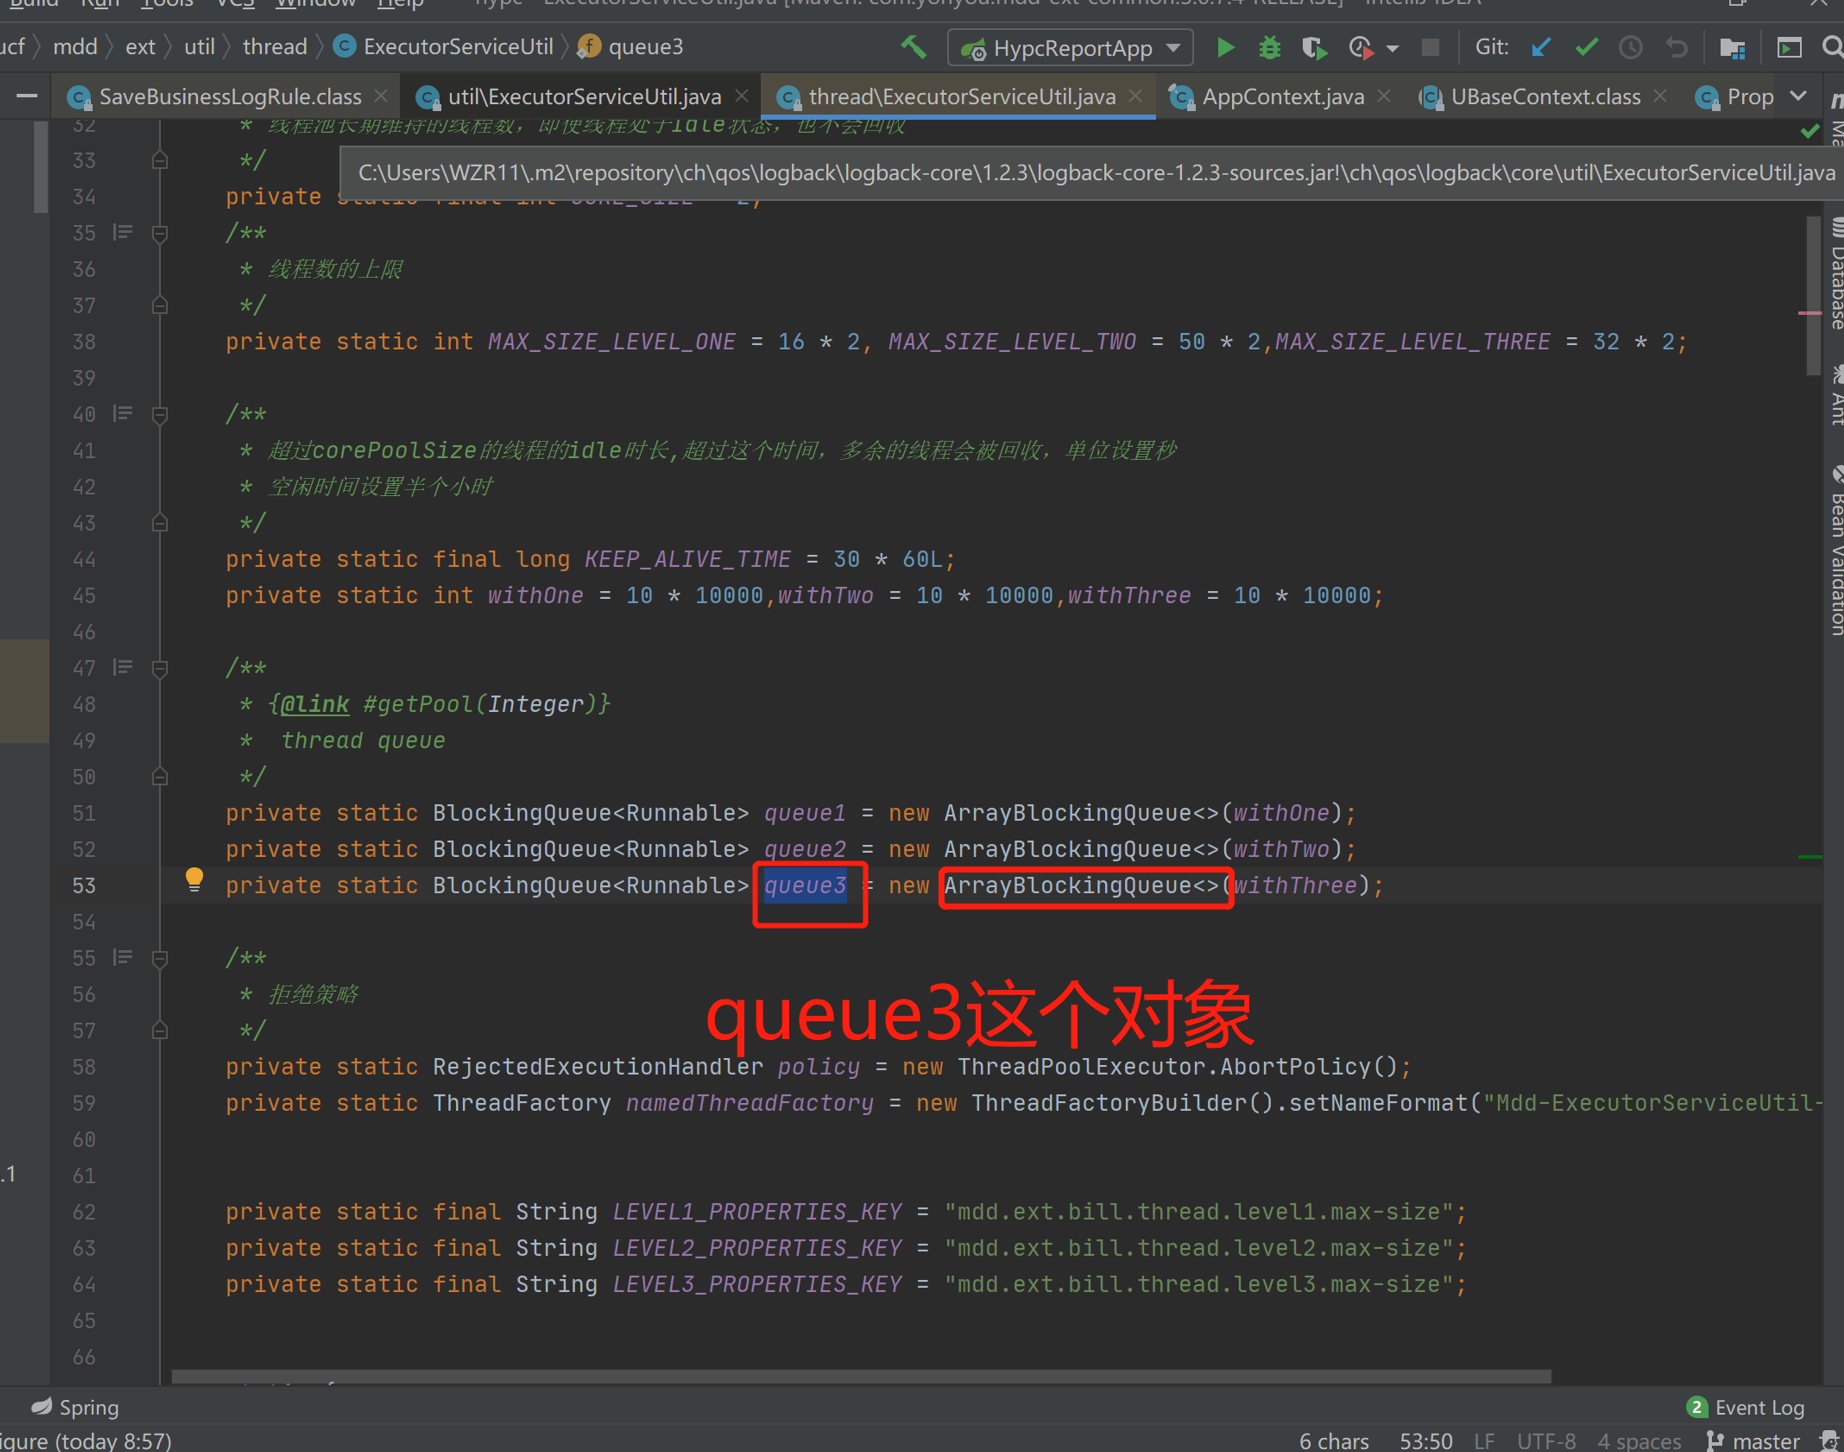Collapse the comment fold marker at line 55
1844x1452 pixels.
(160, 959)
